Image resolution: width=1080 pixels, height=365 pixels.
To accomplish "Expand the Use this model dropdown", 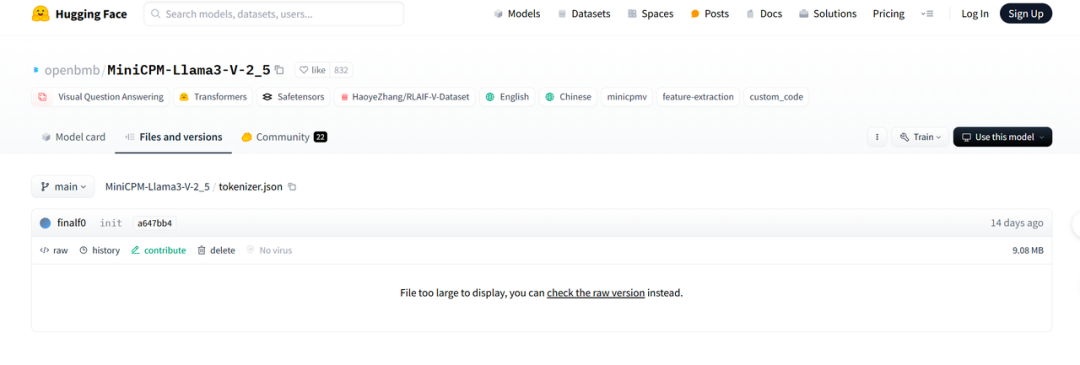I will pos(1002,137).
